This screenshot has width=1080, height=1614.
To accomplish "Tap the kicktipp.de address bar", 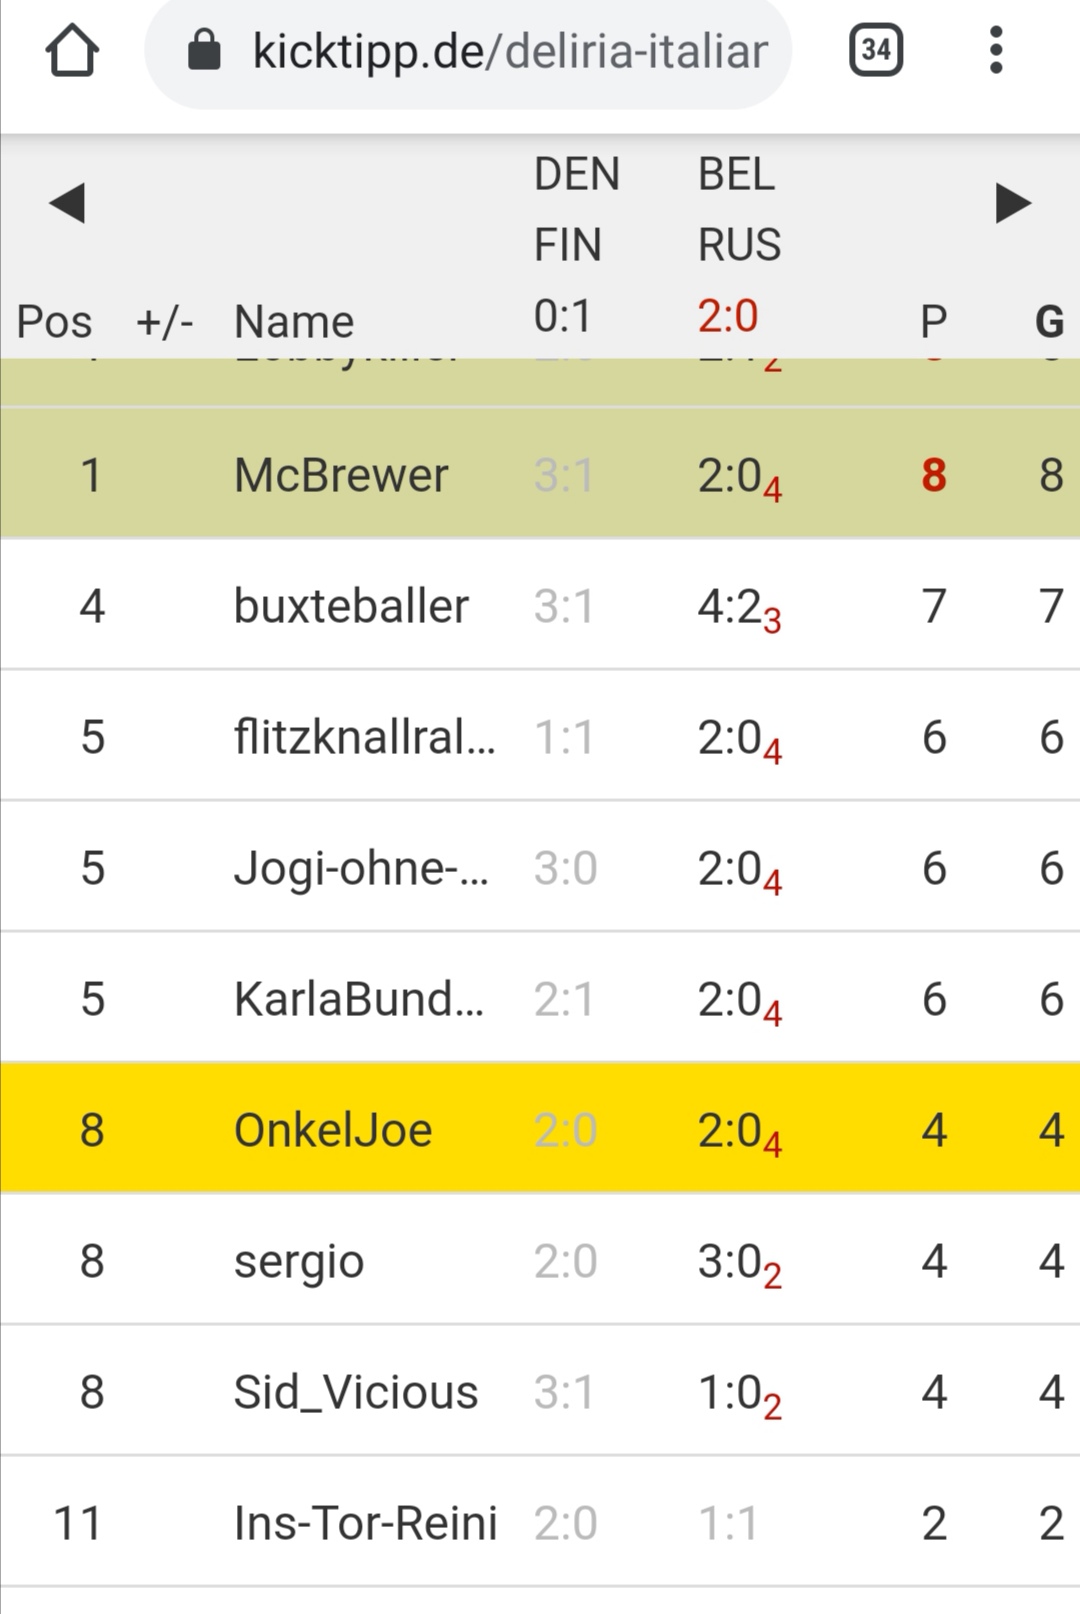I will pos(510,51).
